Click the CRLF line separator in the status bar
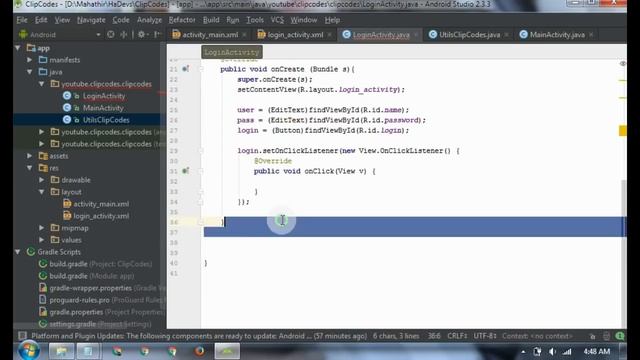 point(457,336)
